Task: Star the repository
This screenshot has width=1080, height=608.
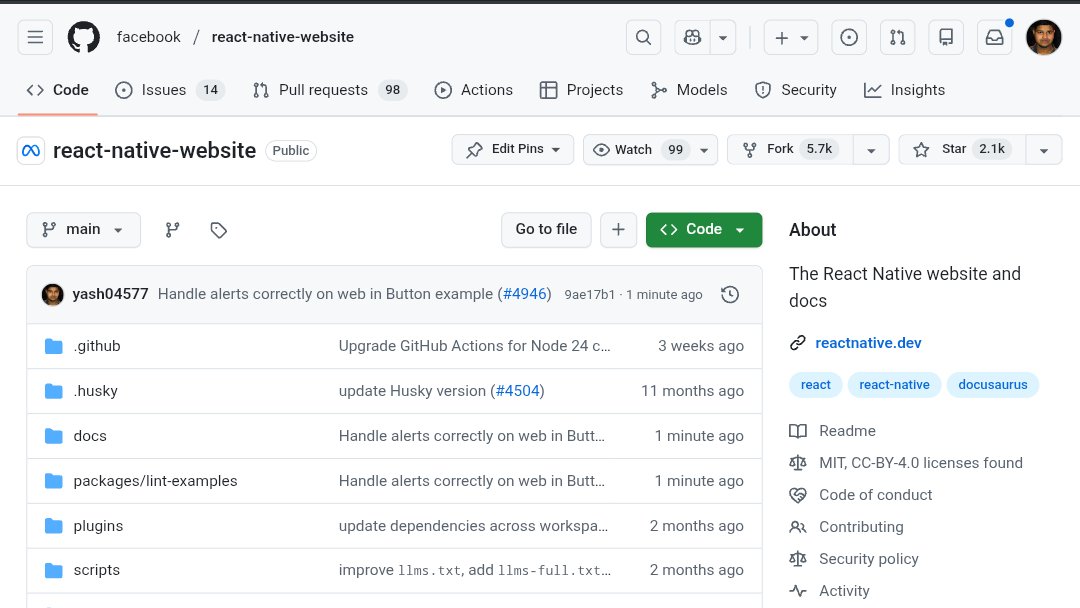Action: (x=962, y=149)
